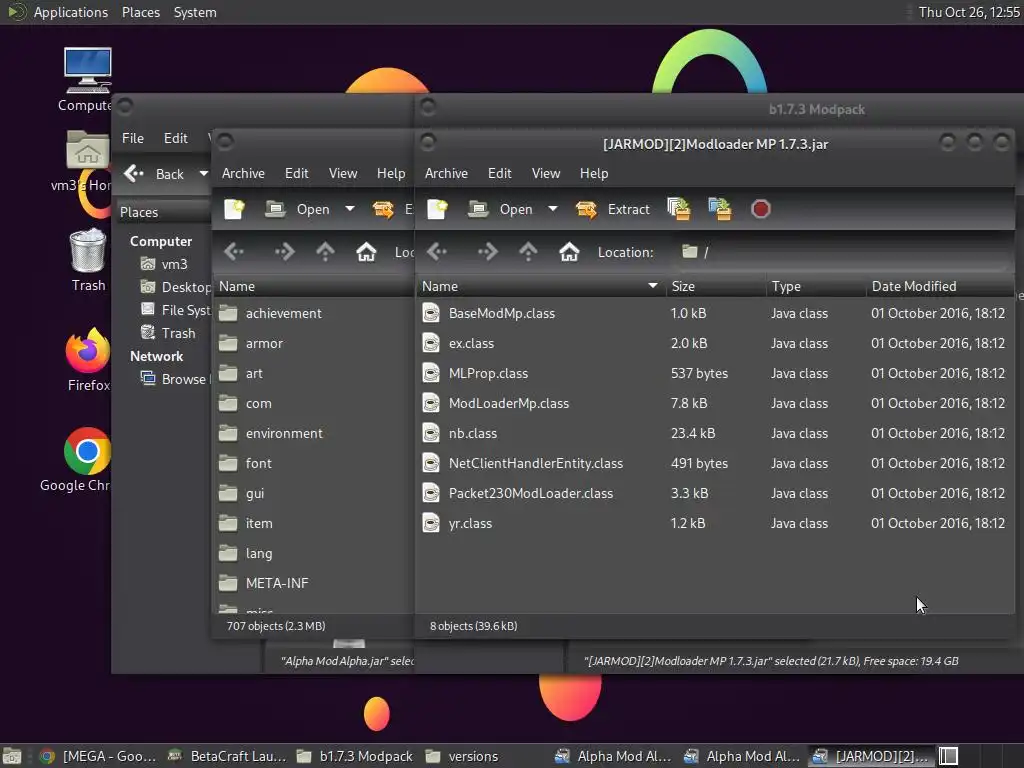Go to home location in Modloader MP archive
The width and height of the screenshot is (1024, 768).
click(x=569, y=252)
